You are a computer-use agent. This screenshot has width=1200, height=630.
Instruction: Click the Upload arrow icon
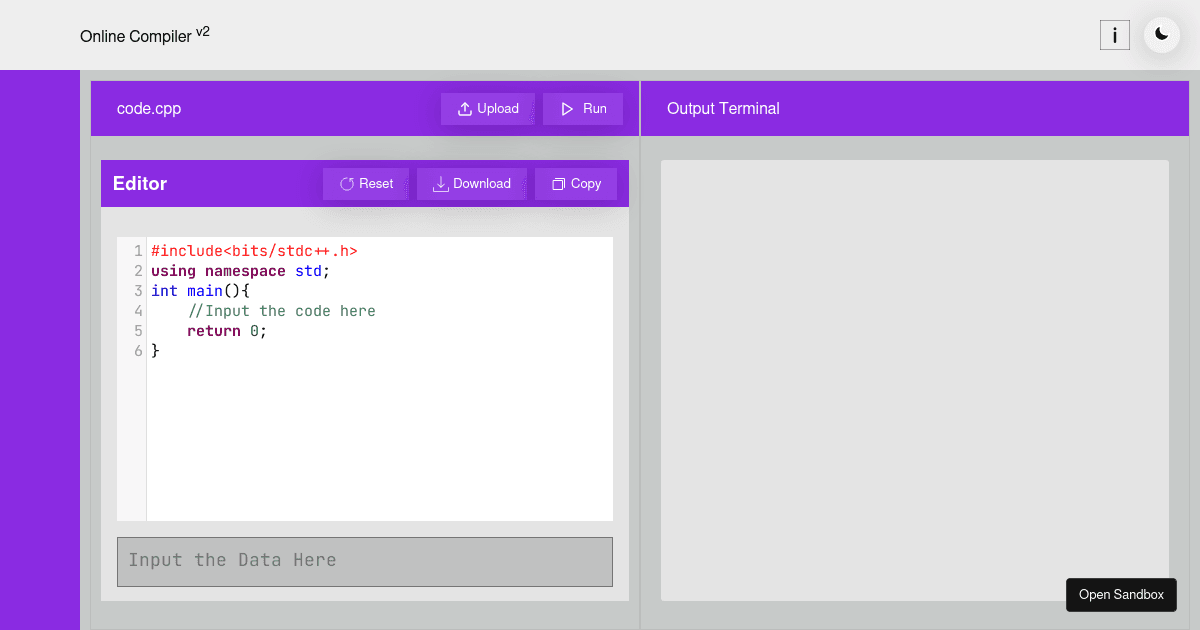point(463,108)
